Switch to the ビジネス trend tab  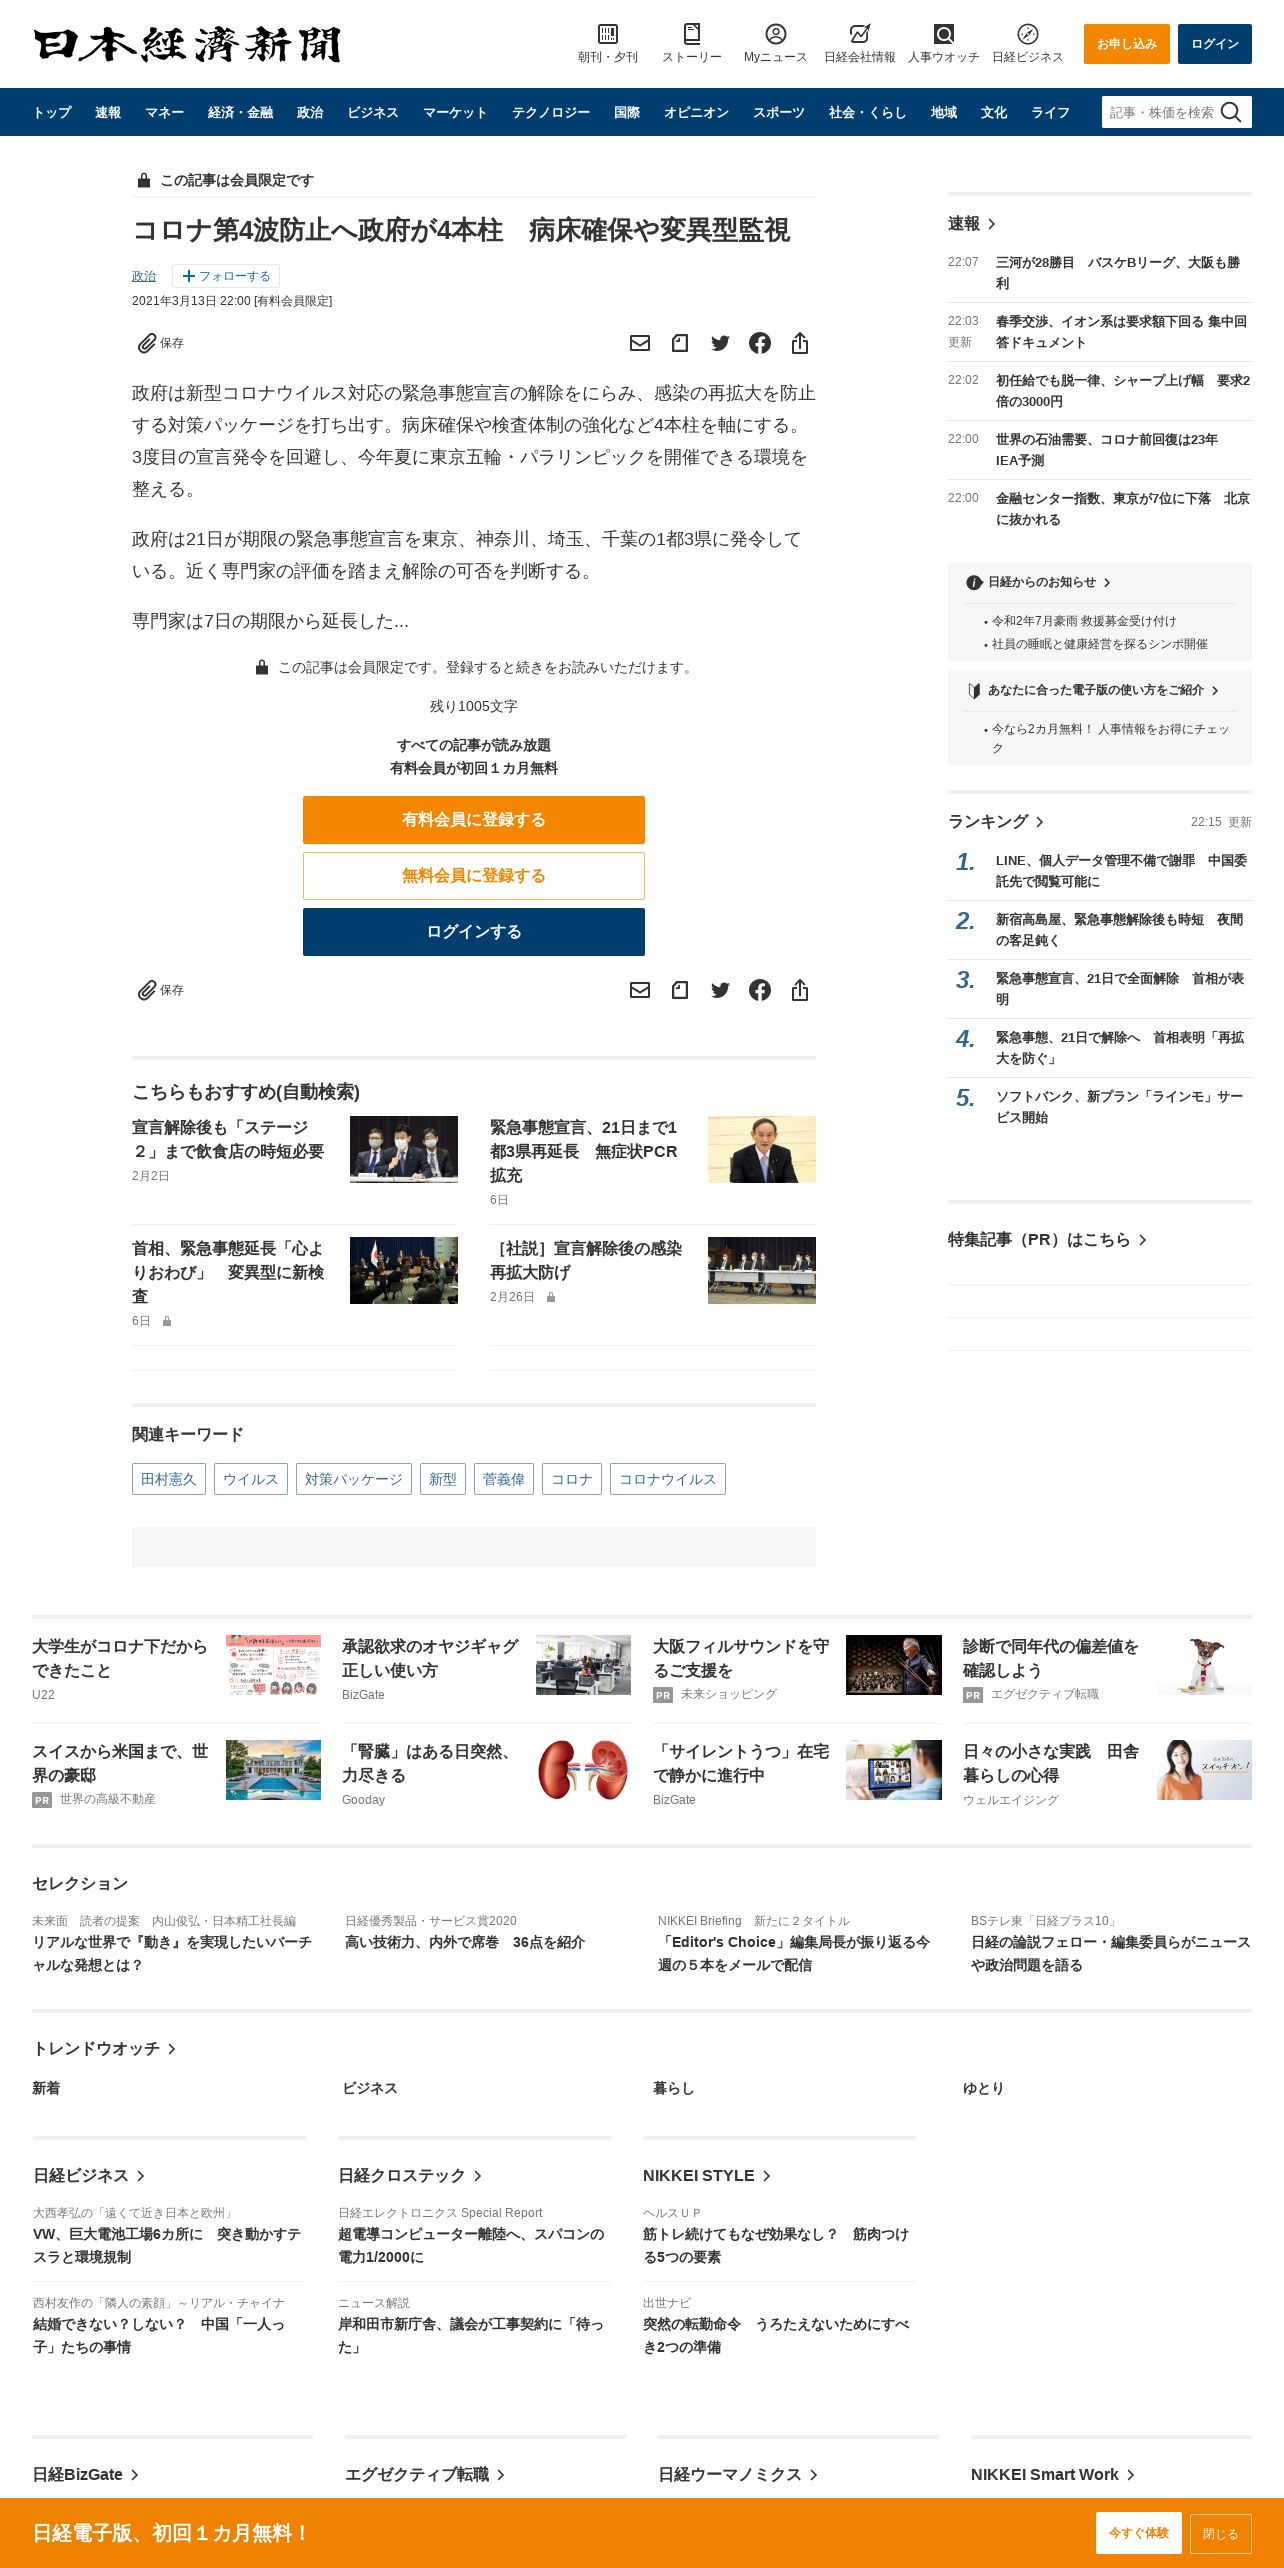pos(370,2088)
